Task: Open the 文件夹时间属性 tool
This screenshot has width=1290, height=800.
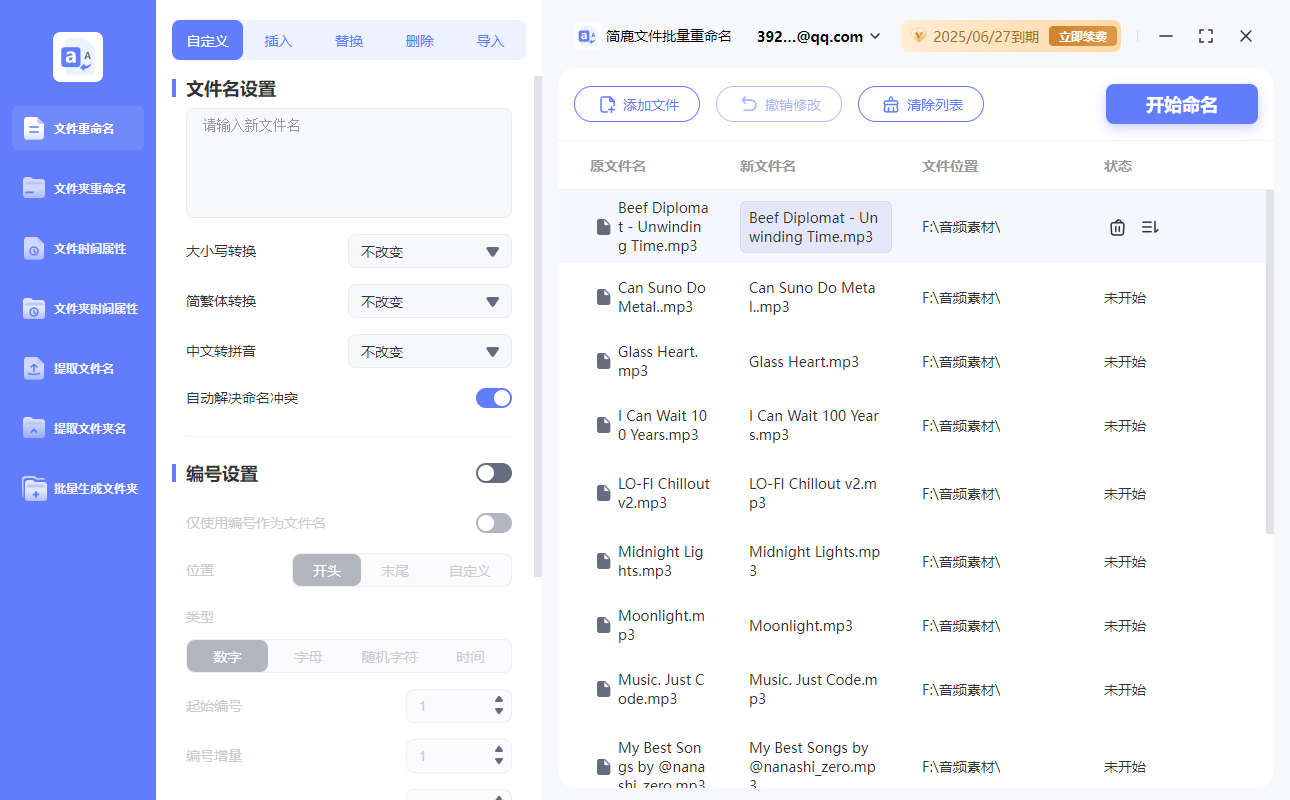Action: coord(76,308)
